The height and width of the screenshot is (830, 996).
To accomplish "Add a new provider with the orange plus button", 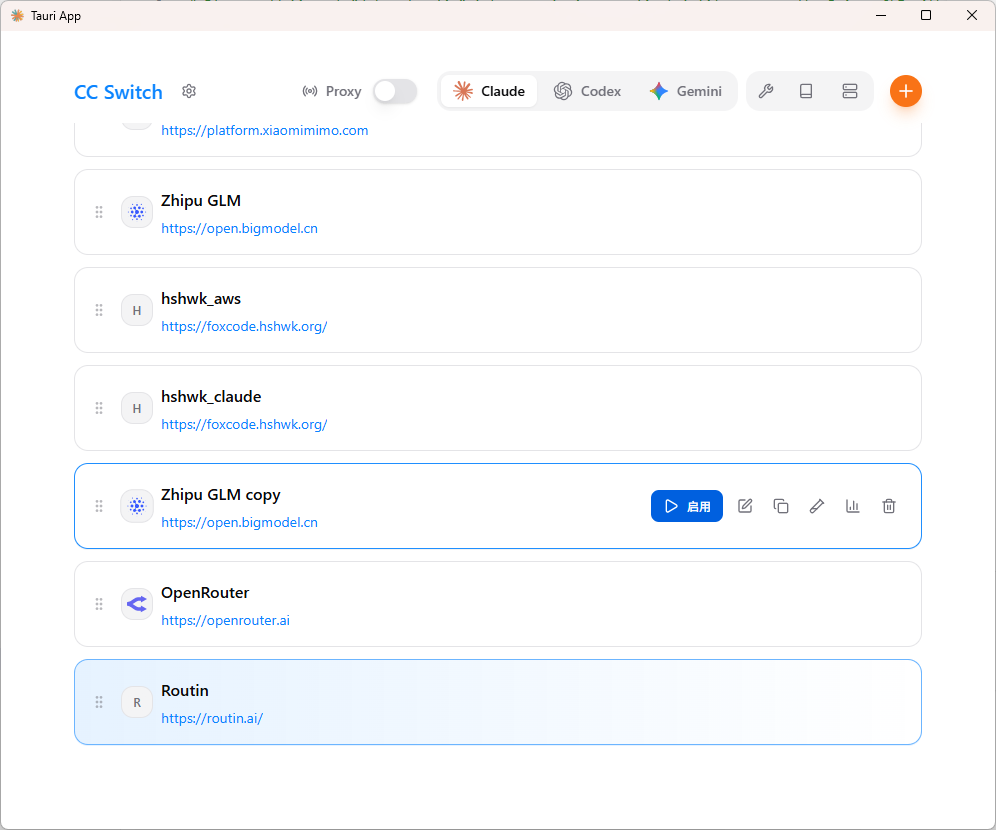I will (x=905, y=91).
